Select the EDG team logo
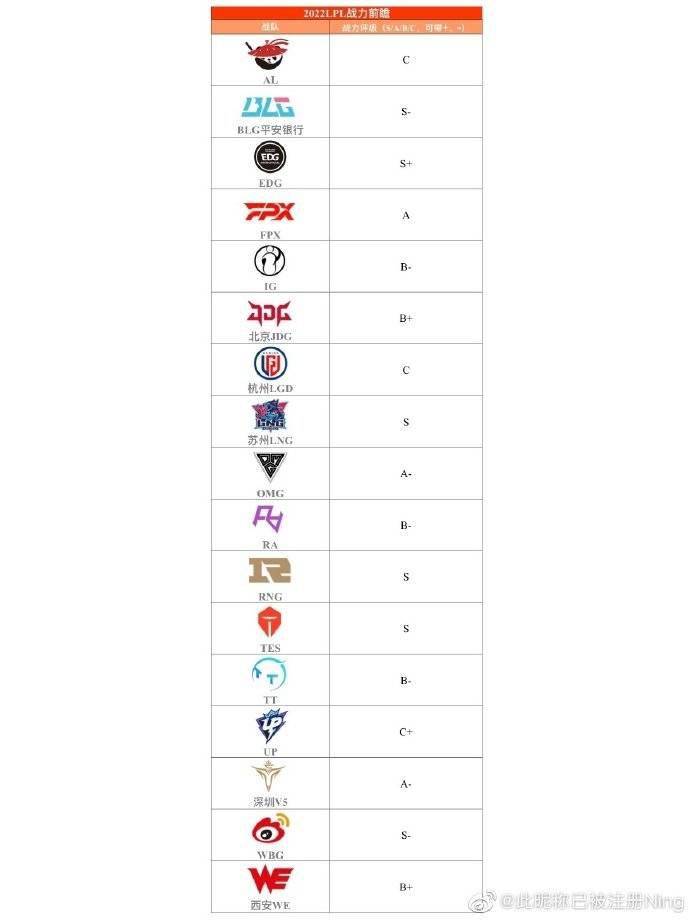 [x=270, y=157]
